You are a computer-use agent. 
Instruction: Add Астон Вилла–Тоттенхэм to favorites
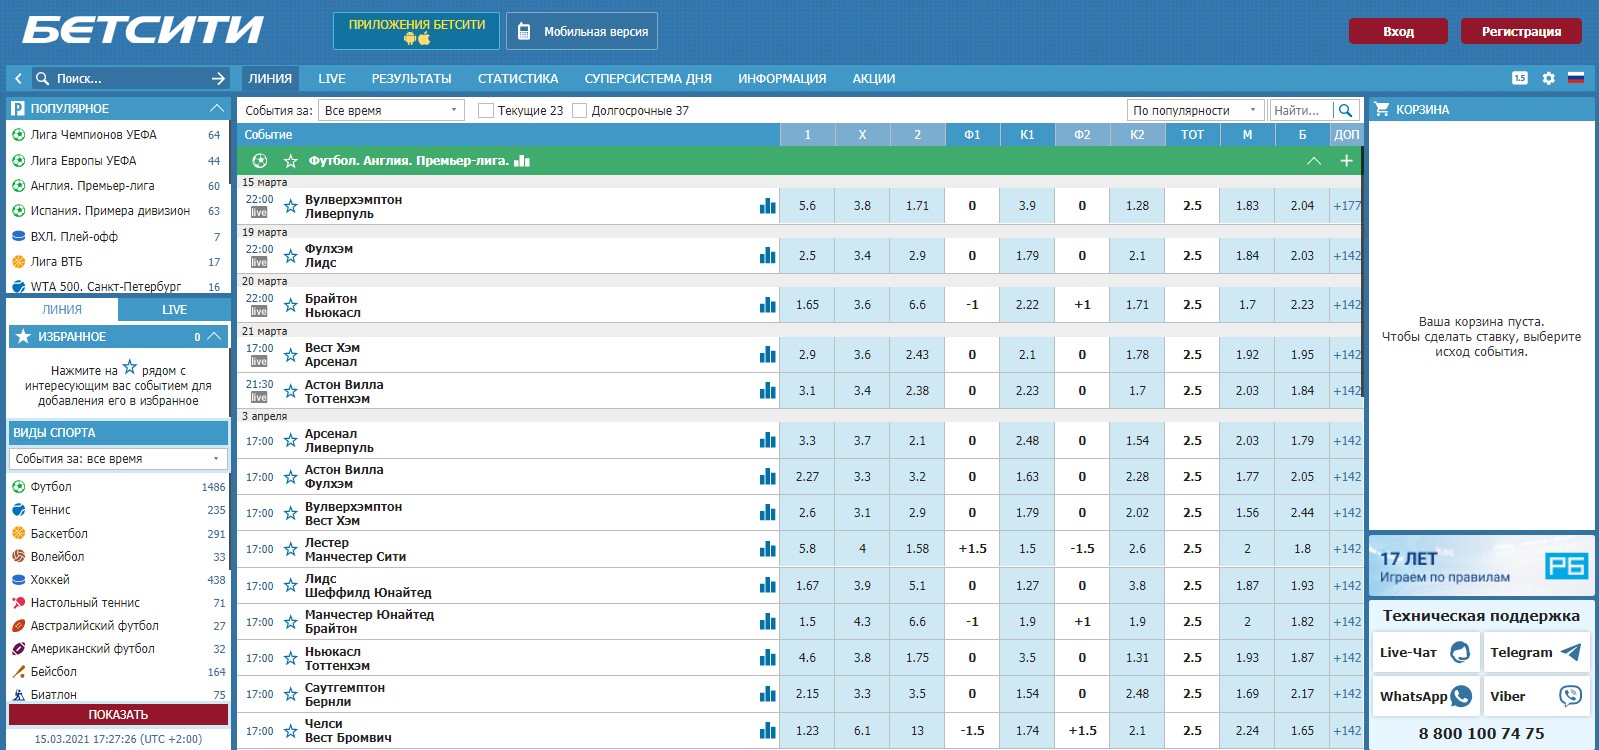click(290, 391)
